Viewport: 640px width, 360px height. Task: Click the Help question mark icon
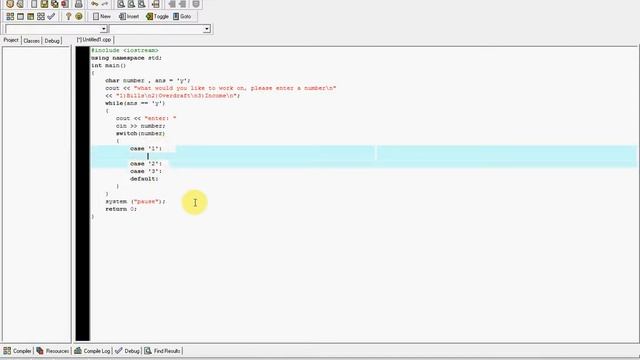click(x=69, y=16)
